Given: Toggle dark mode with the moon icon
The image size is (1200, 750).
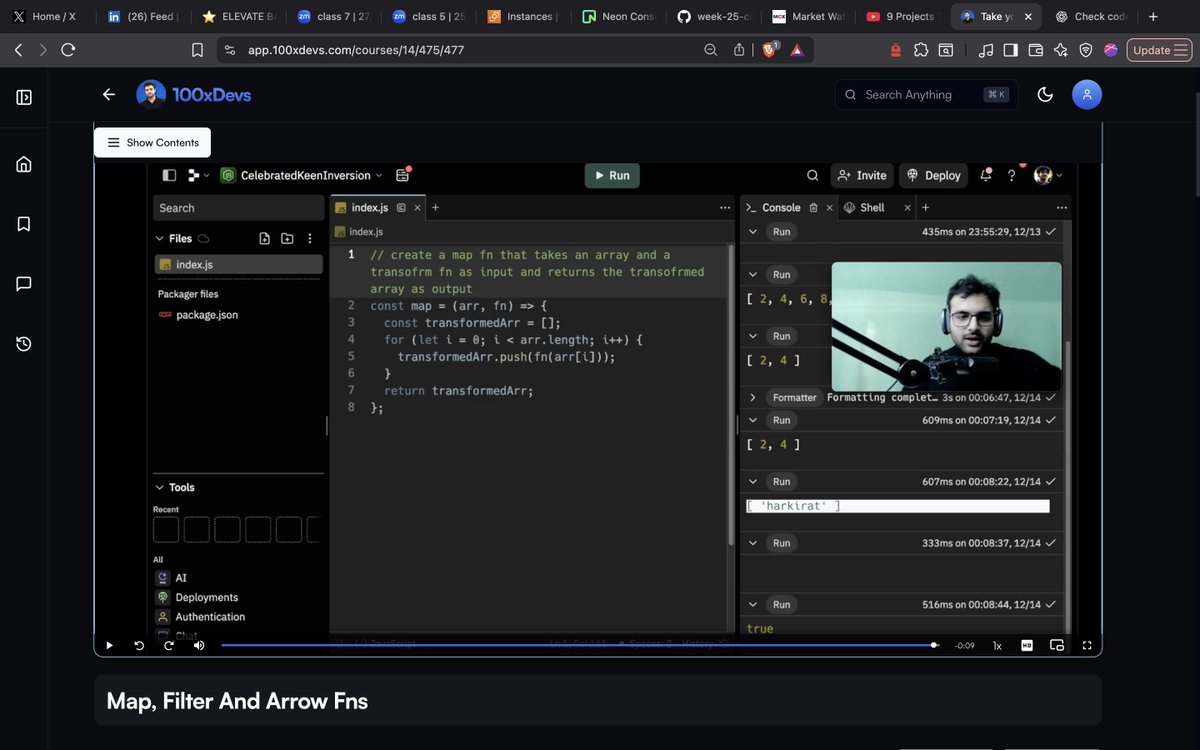Looking at the screenshot, I should click(1045, 95).
